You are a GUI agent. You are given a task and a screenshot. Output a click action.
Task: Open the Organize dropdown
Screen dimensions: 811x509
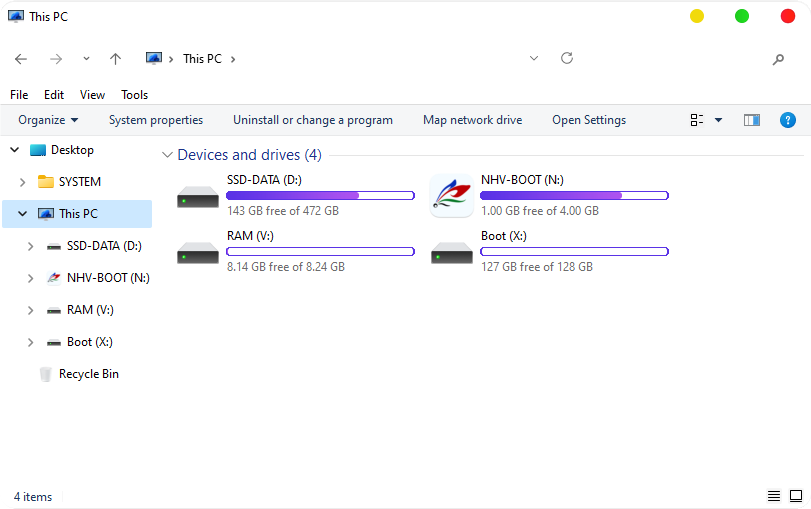coord(48,120)
